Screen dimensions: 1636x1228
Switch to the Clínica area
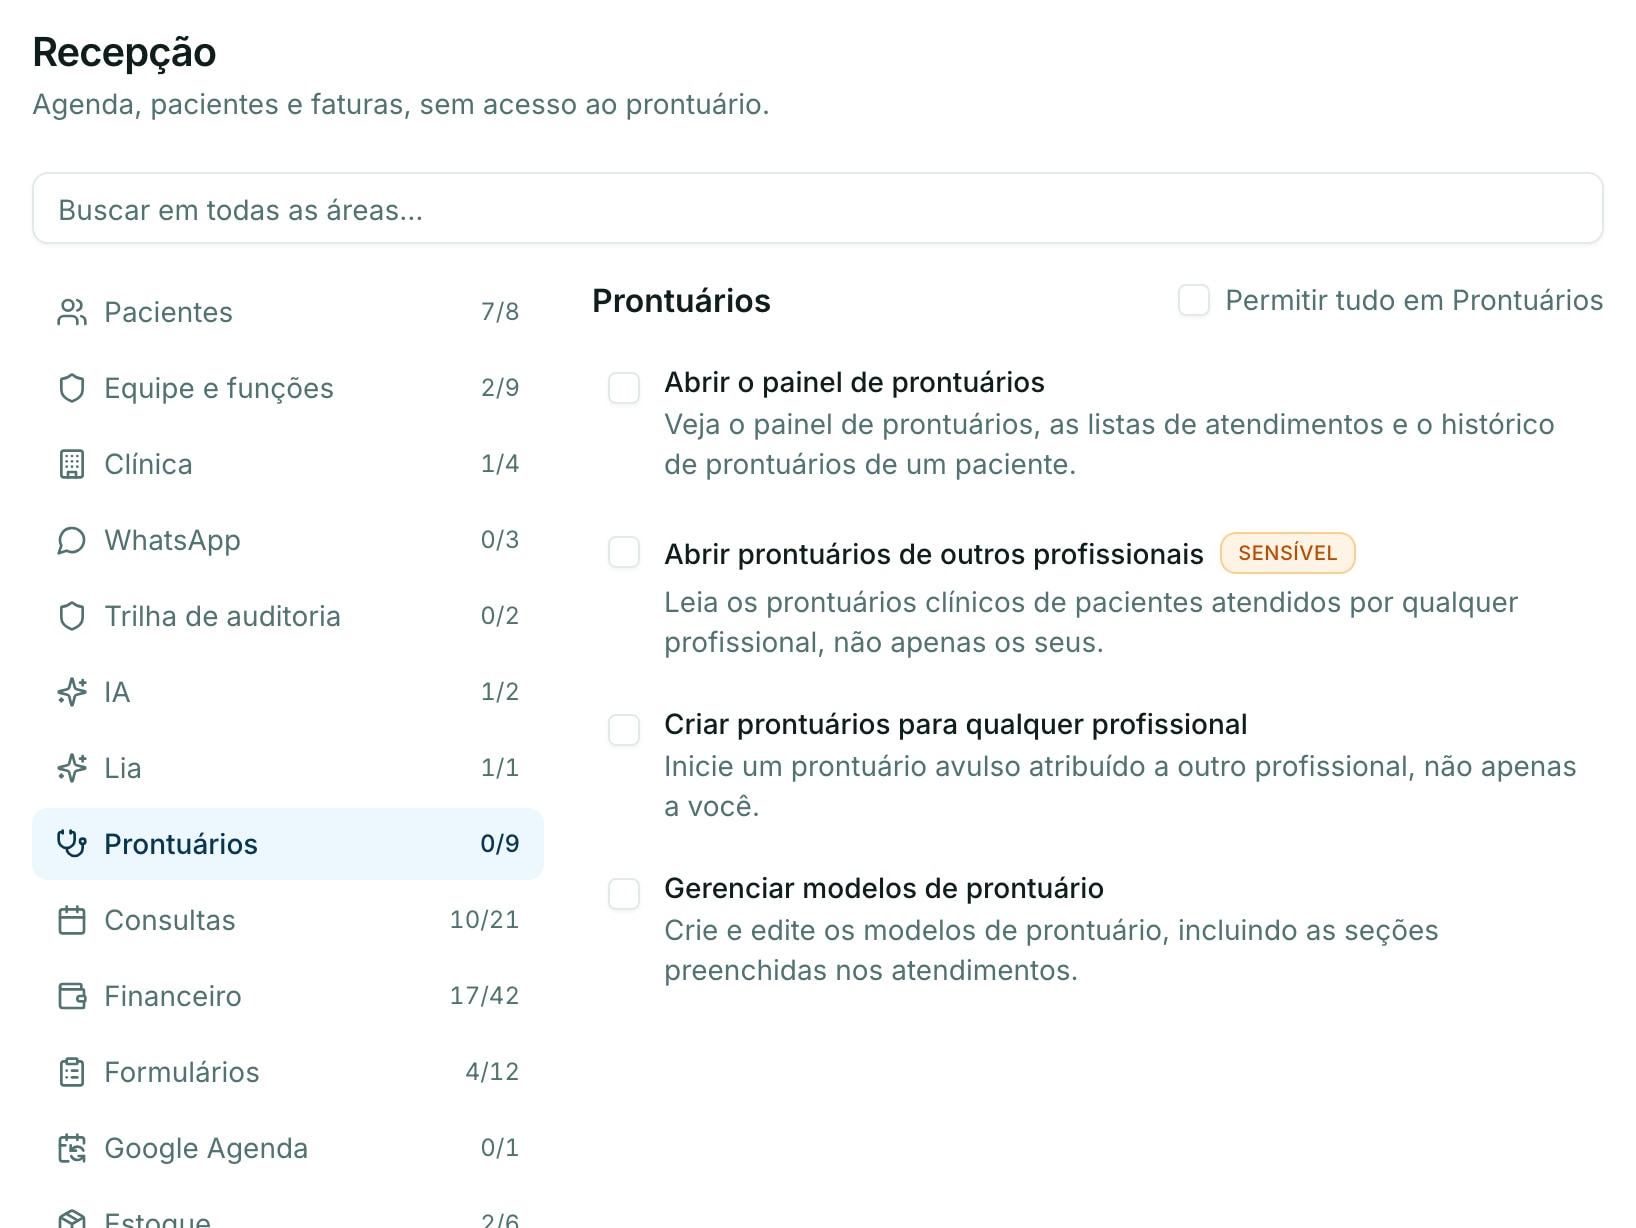(288, 464)
